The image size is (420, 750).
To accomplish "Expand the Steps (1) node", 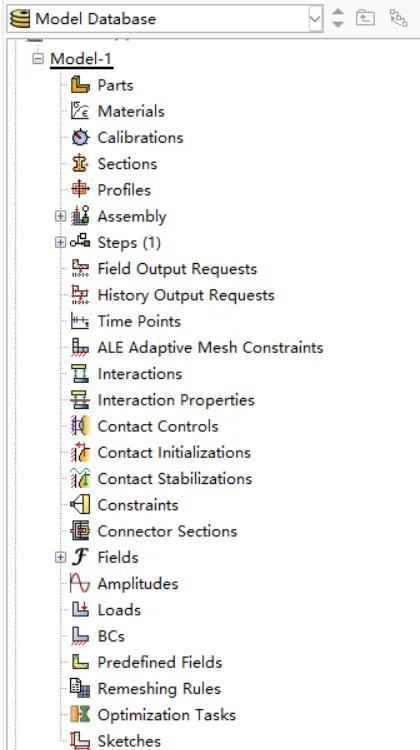I will [x=60, y=243].
